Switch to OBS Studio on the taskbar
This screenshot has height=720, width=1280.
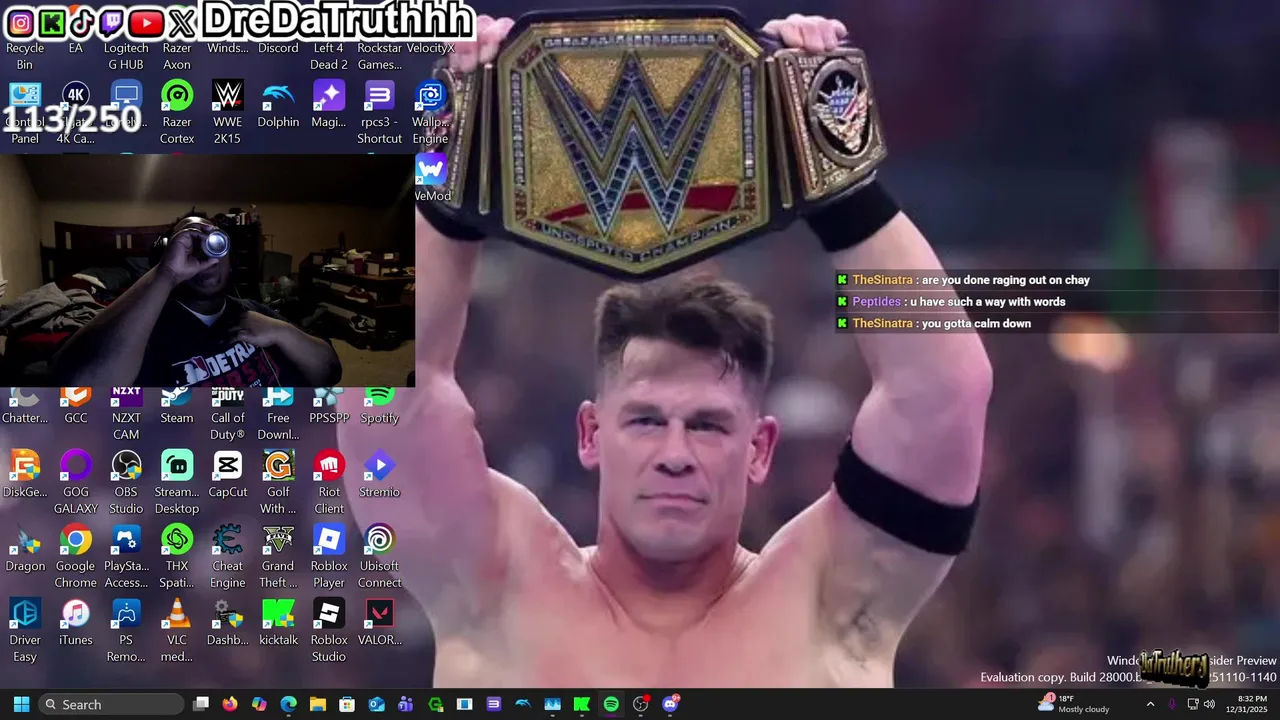(641, 704)
